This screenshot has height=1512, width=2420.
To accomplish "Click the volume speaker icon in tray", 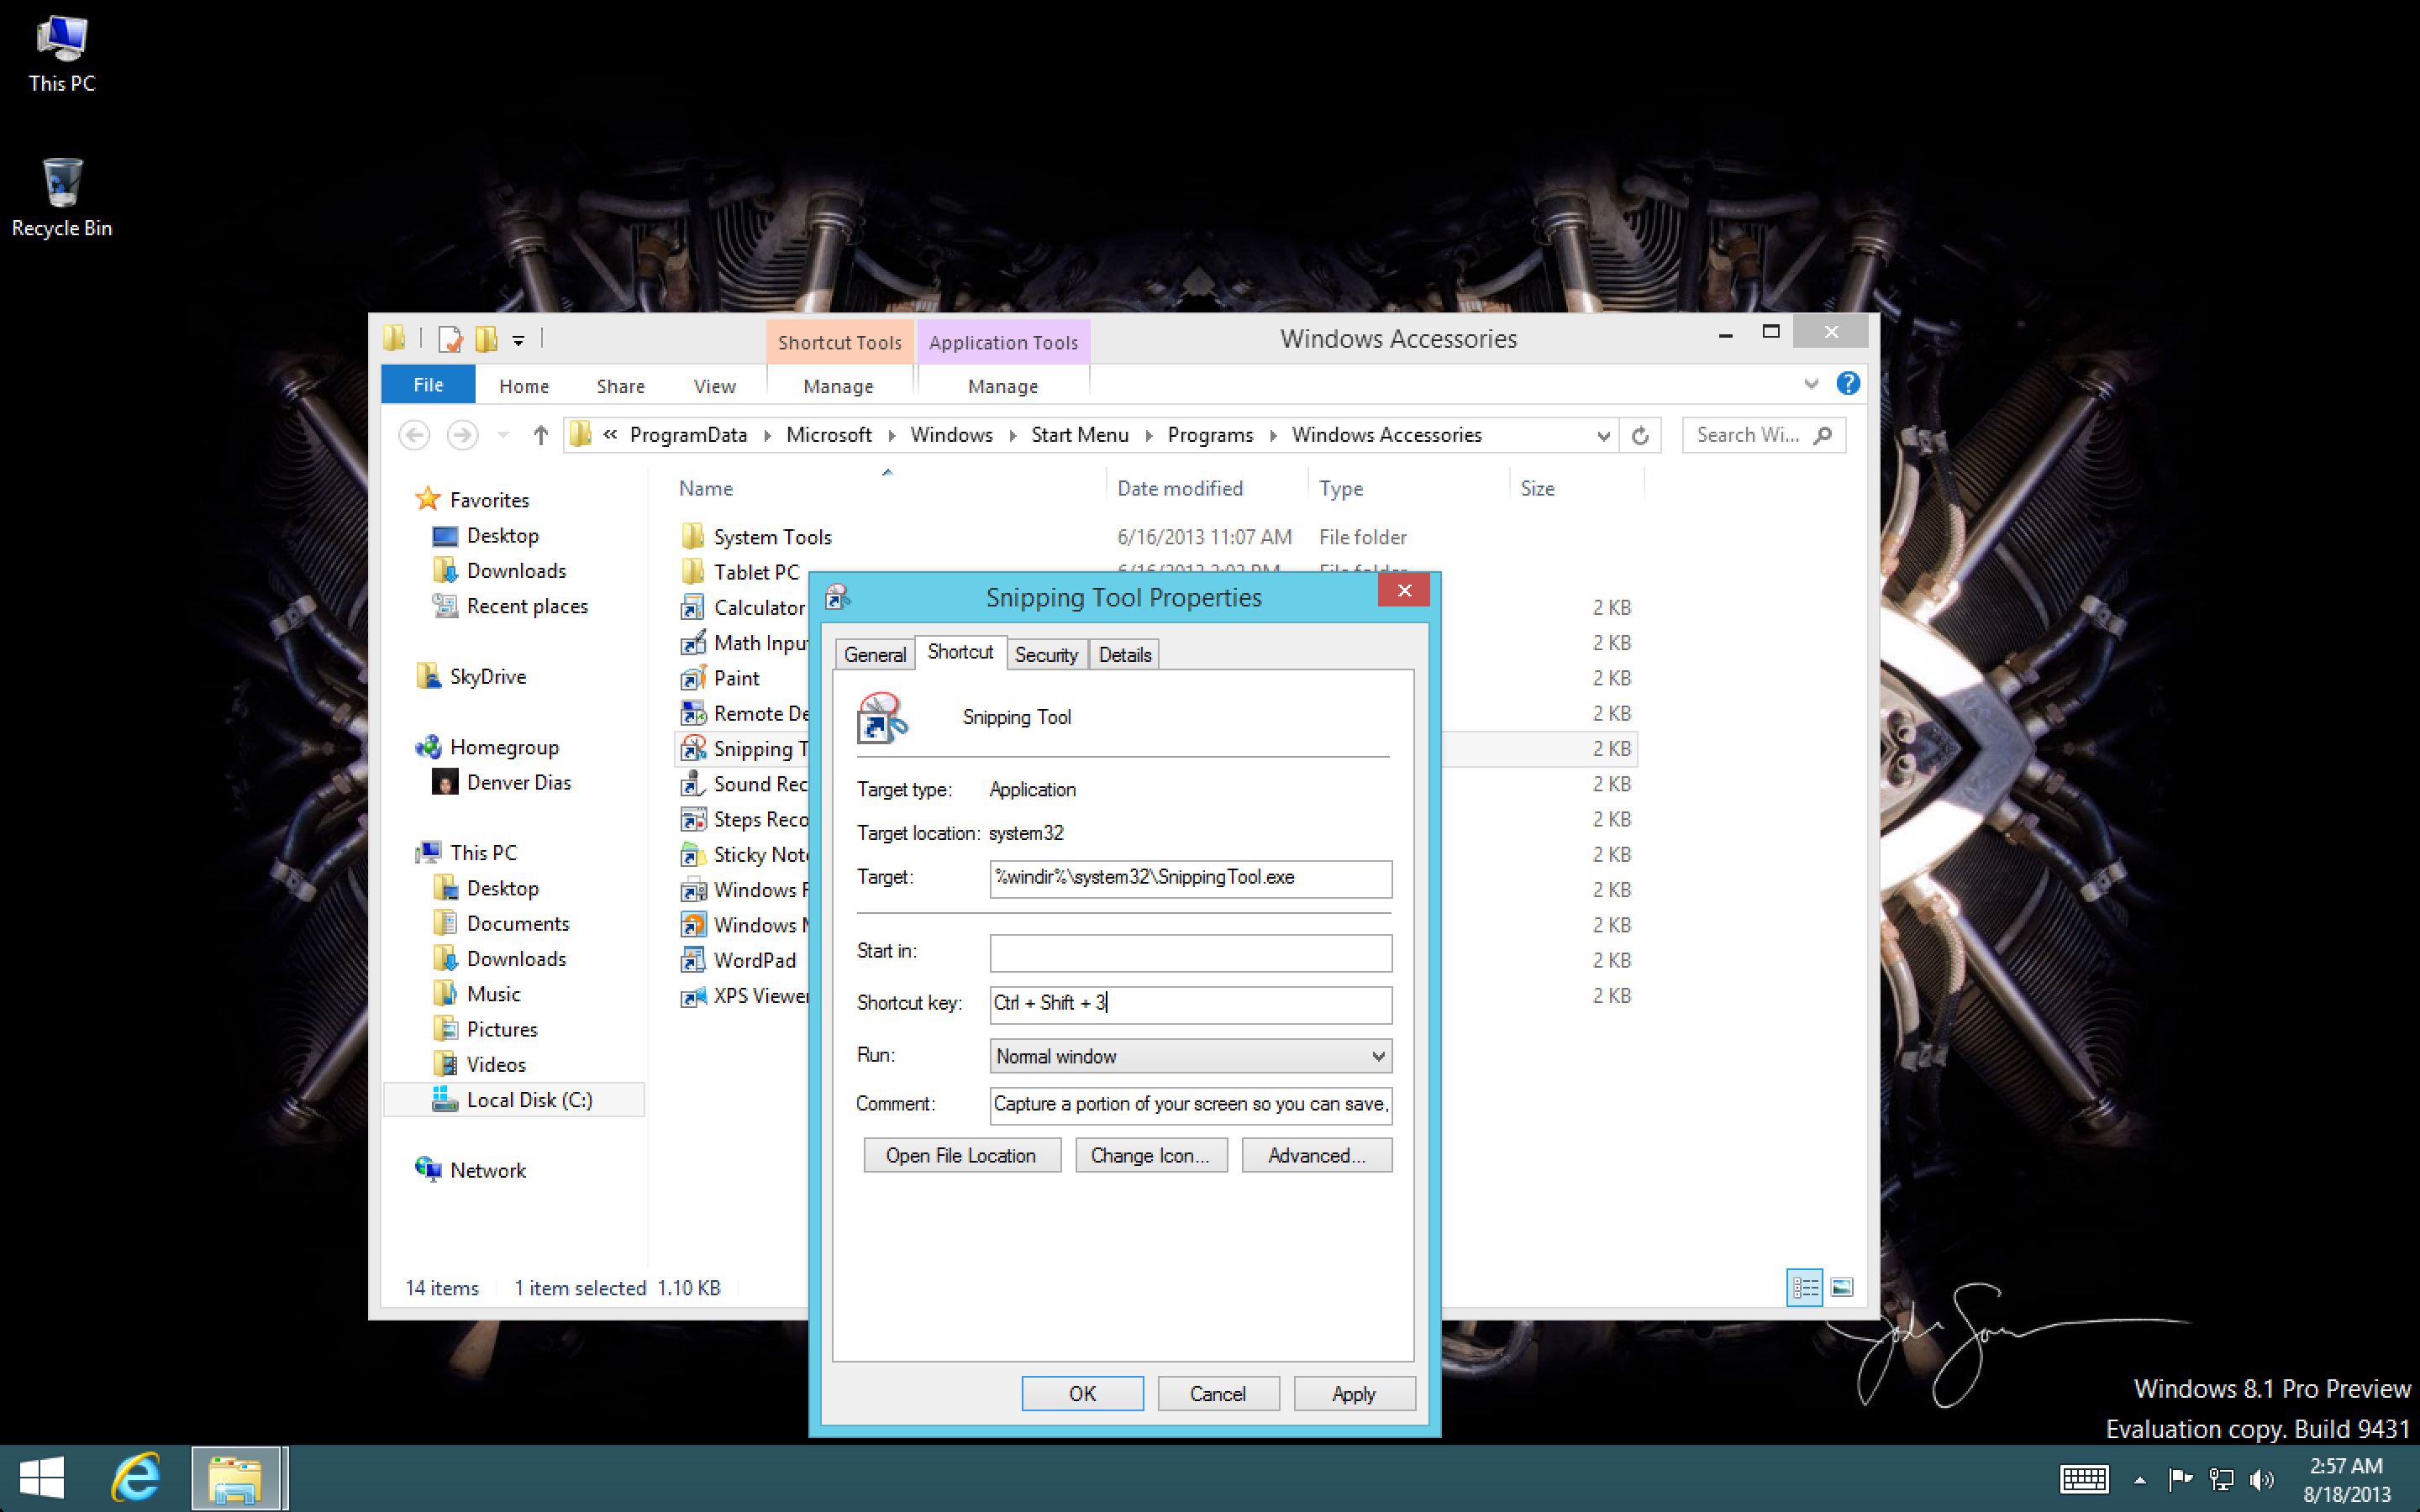I will 2261,1478.
